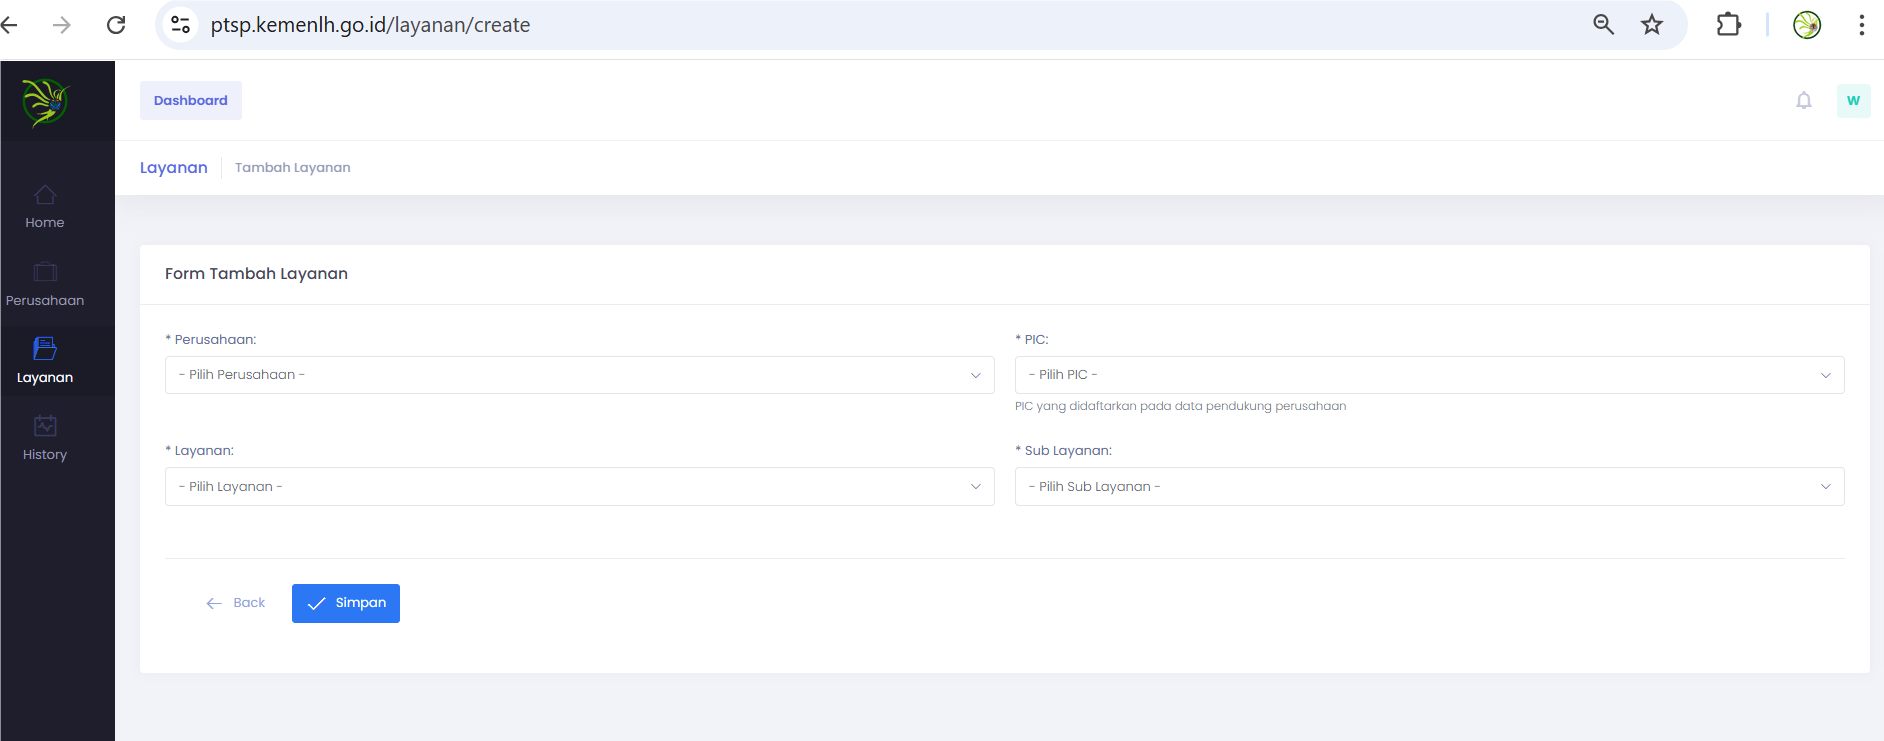
Task: Expand the Pilih Perusahaan dropdown
Action: pos(579,375)
